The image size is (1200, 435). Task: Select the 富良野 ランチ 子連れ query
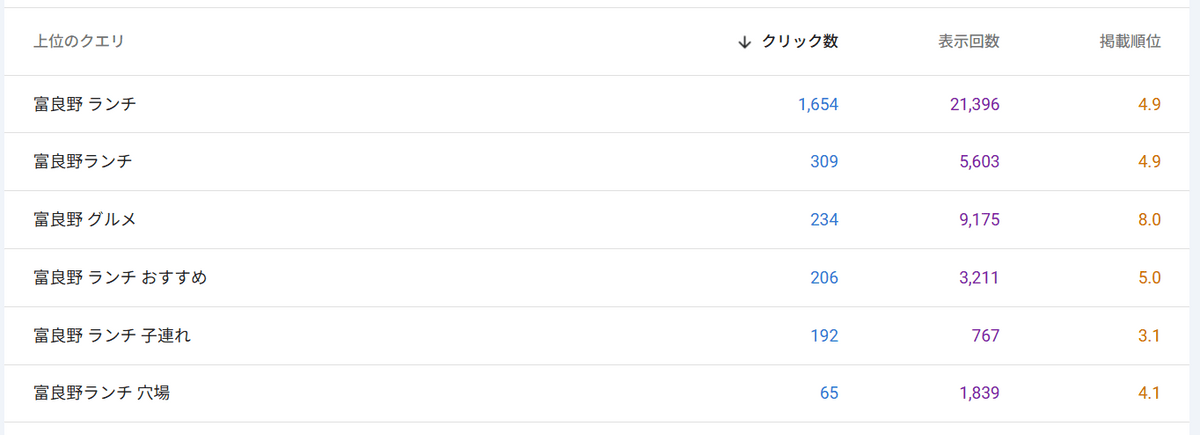tap(111, 336)
